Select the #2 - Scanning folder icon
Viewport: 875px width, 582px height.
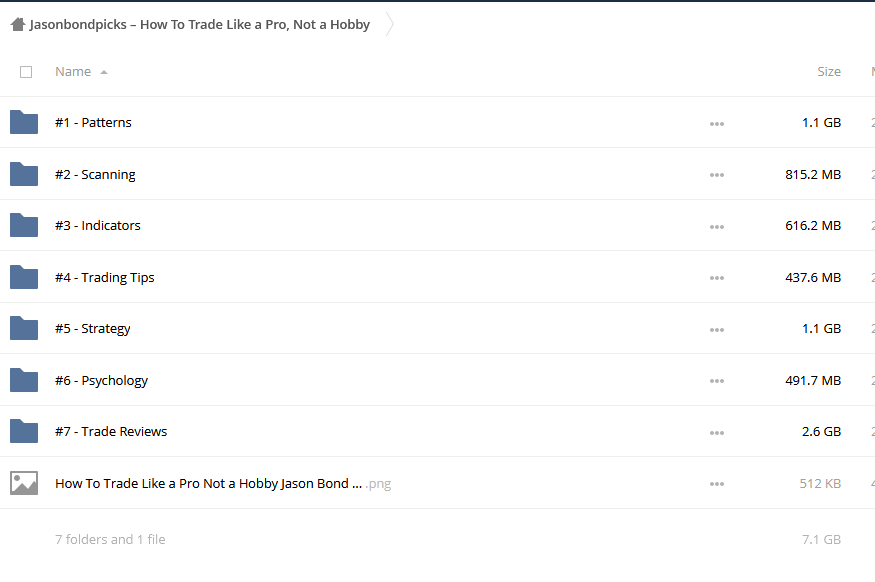tap(24, 174)
